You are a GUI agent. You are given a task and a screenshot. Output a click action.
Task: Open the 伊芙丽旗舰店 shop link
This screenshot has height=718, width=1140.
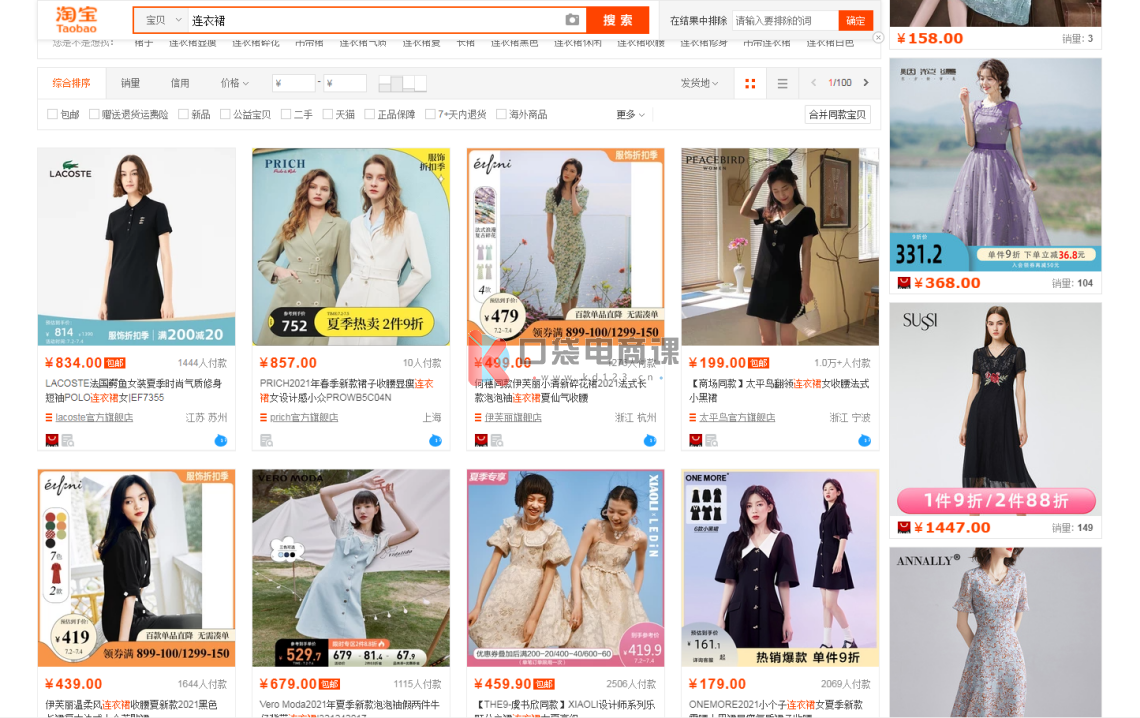tap(513, 418)
